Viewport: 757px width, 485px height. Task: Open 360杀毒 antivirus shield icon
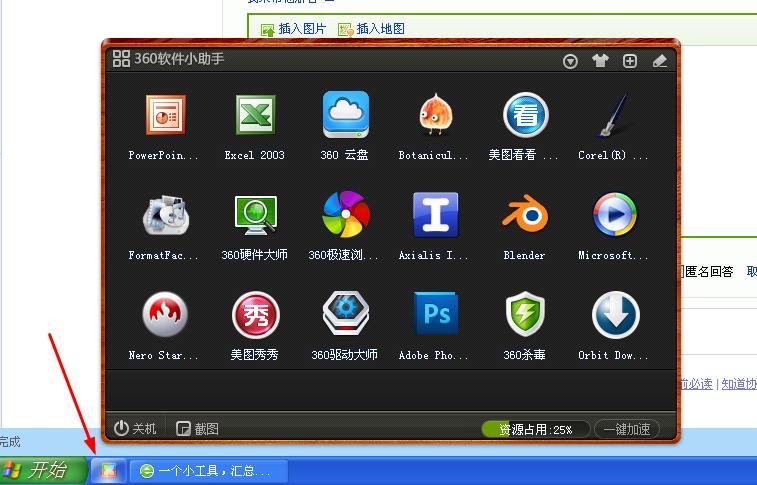point(525,314)
